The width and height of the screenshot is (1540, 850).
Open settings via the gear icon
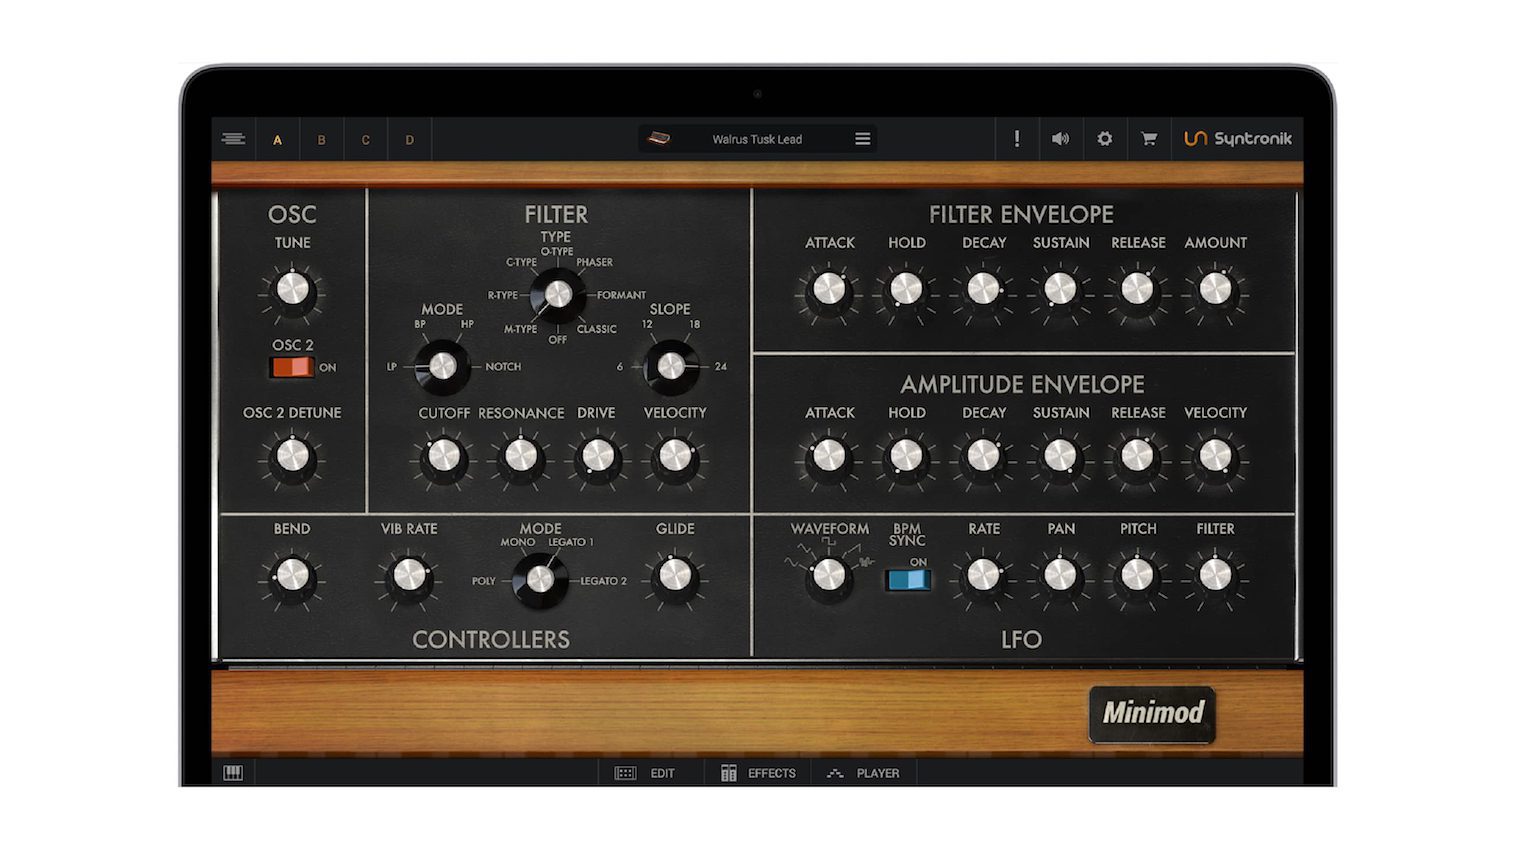(x=1104, y=139)
